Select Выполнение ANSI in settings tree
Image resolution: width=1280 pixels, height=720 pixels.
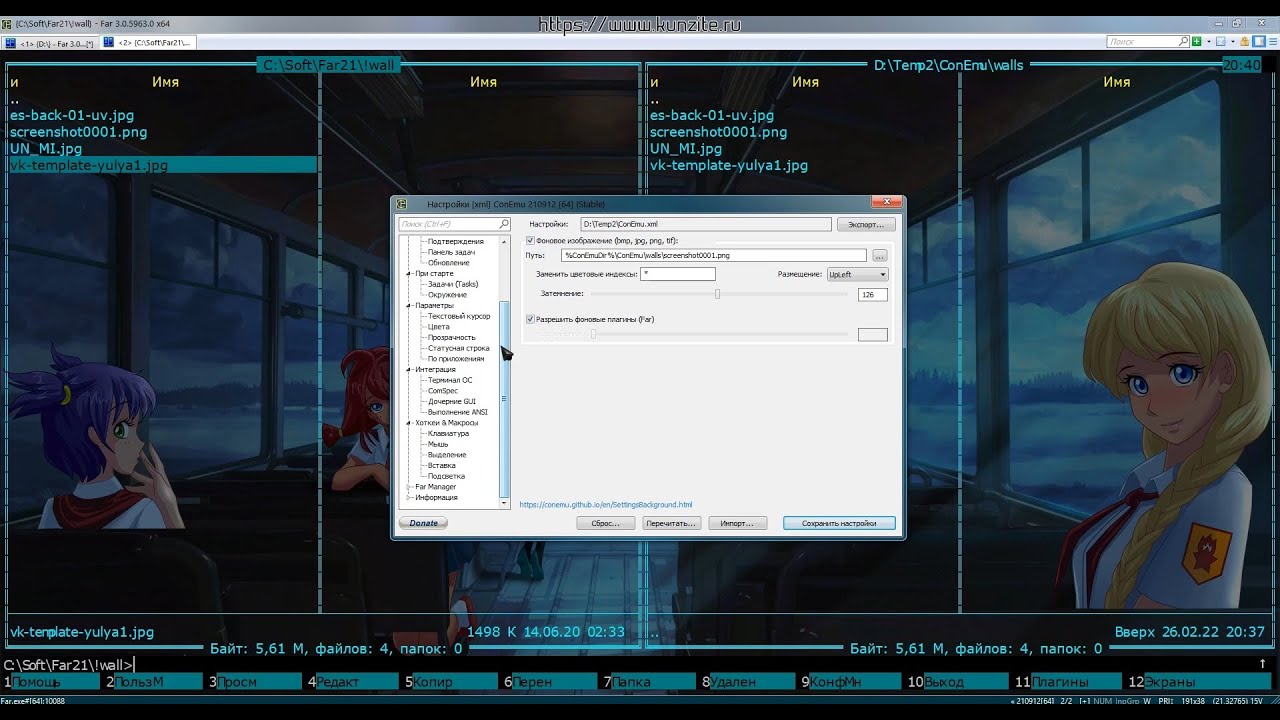[x=458, y=412]
